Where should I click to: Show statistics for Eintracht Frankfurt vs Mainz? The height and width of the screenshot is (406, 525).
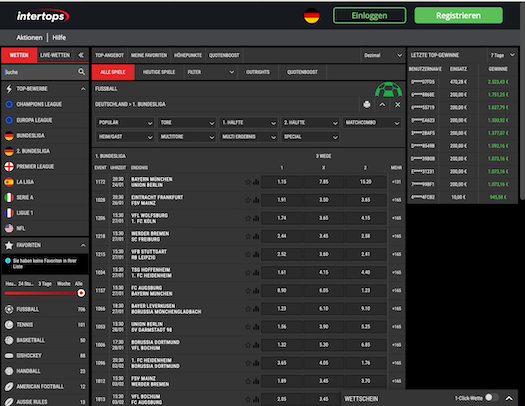click(256, 200)
